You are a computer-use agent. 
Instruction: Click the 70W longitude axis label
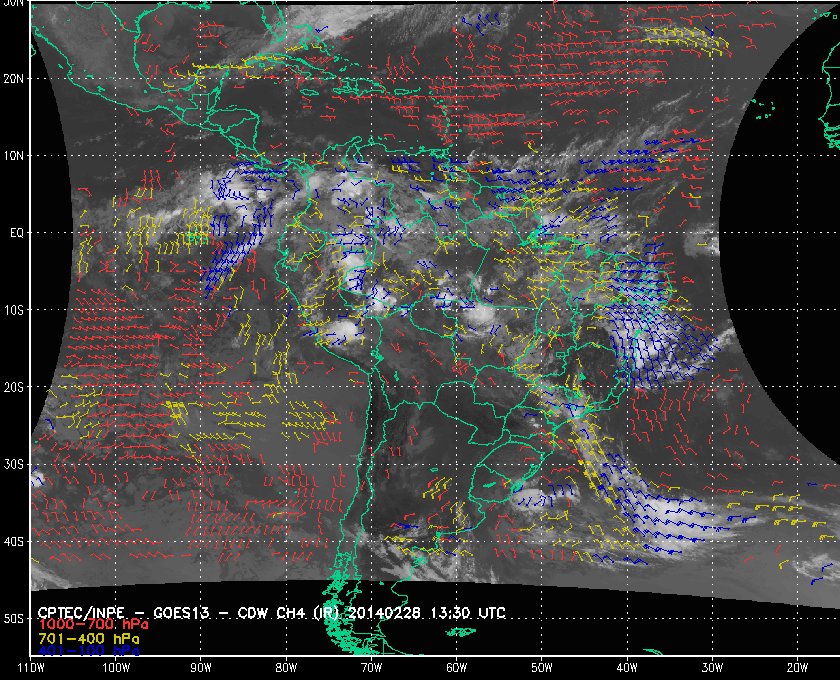click(x=371, y=668)
